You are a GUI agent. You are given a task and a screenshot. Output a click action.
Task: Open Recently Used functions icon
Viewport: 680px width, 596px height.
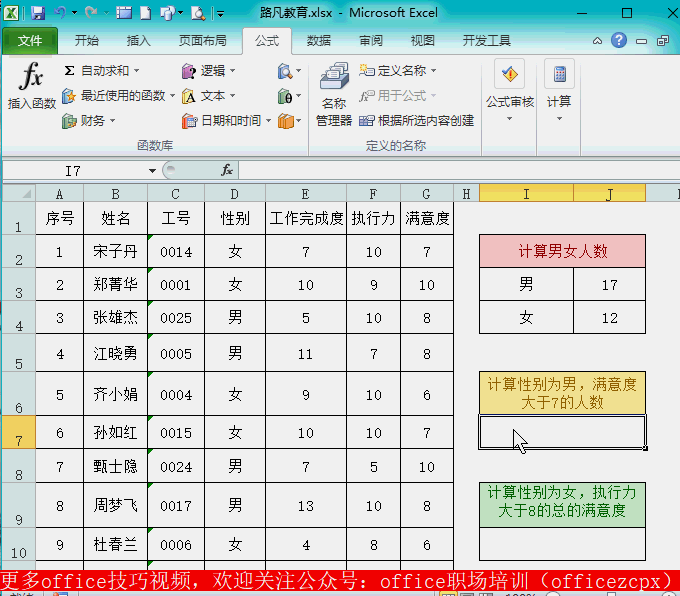(x=69, y=95)
